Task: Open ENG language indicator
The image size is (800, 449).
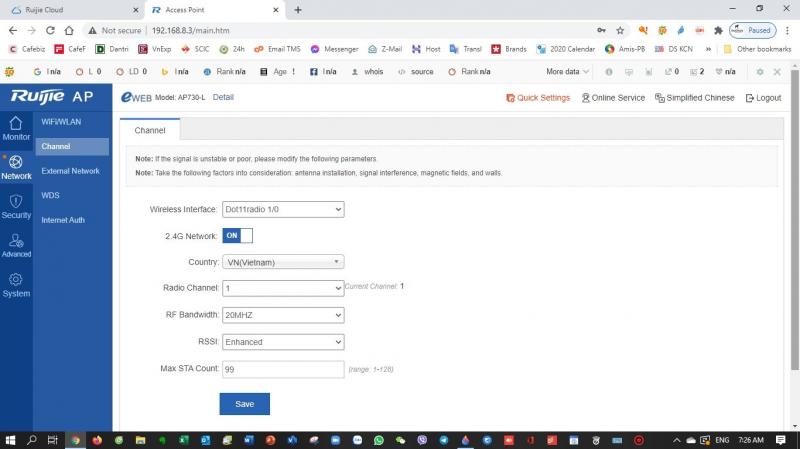Action: [722, 440]
